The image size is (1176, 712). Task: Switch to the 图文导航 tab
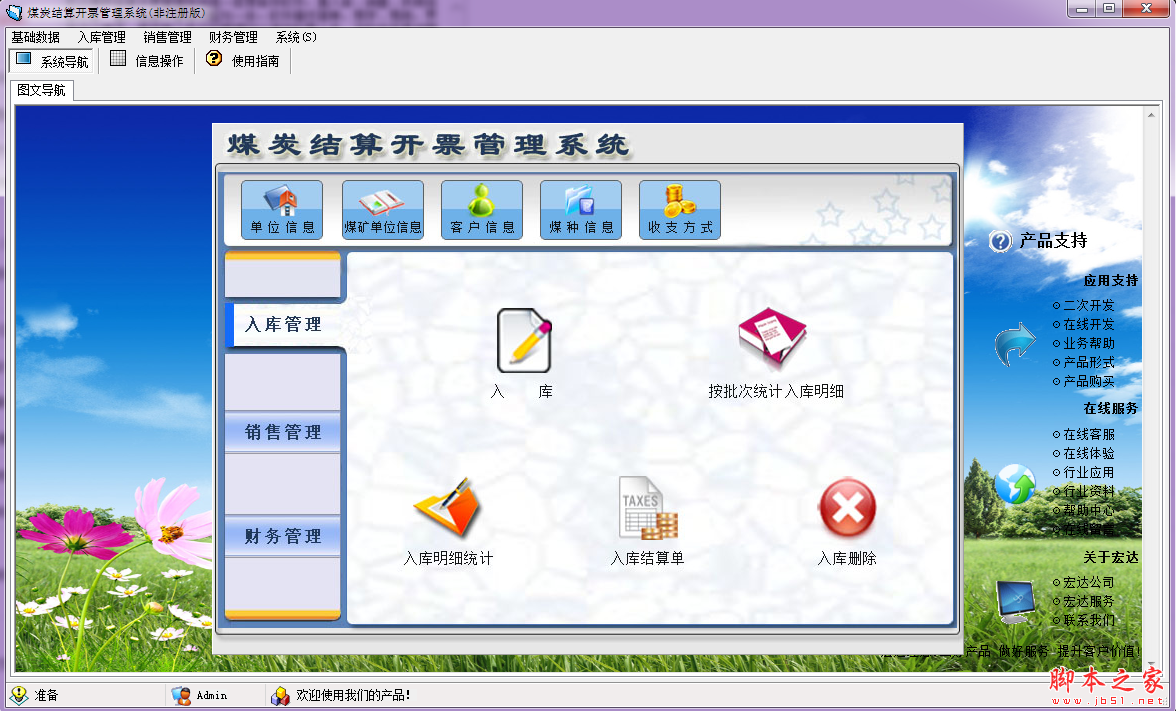point(42,90)
